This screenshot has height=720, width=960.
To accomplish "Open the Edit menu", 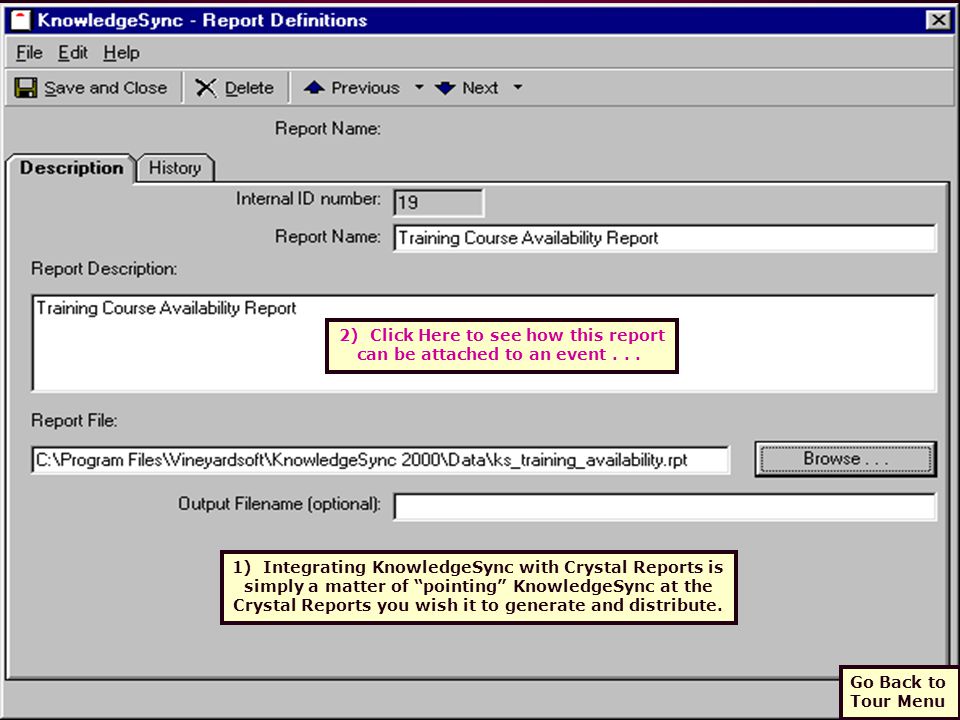I will [73, 53].
